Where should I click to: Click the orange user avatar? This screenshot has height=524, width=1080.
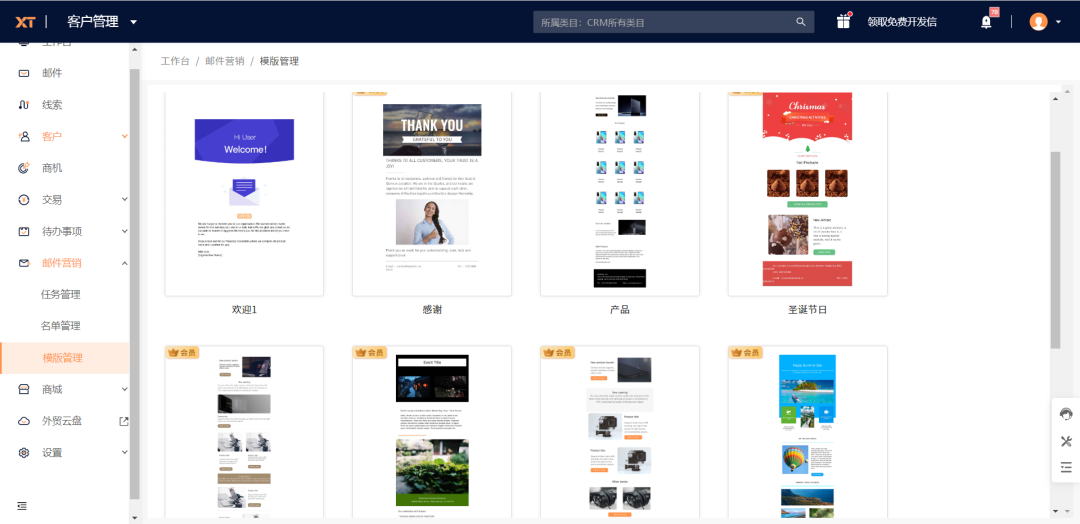(x=1038, y=22)
